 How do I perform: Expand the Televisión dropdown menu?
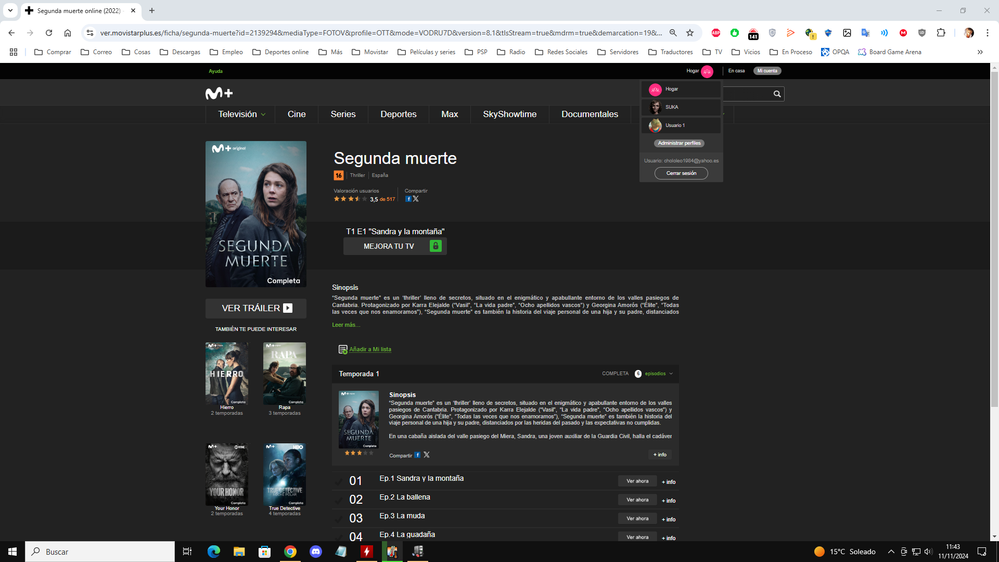click(x=242, y=114)
